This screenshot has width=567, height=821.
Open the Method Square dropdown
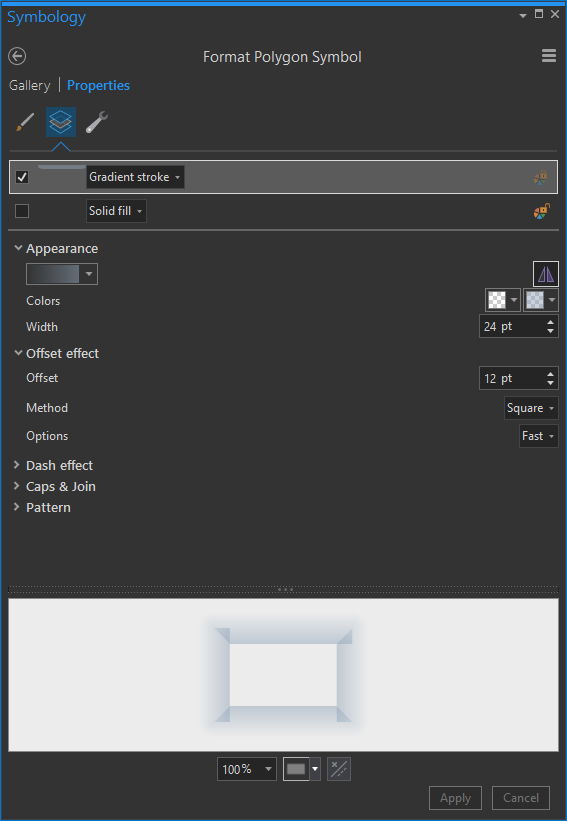531,408
